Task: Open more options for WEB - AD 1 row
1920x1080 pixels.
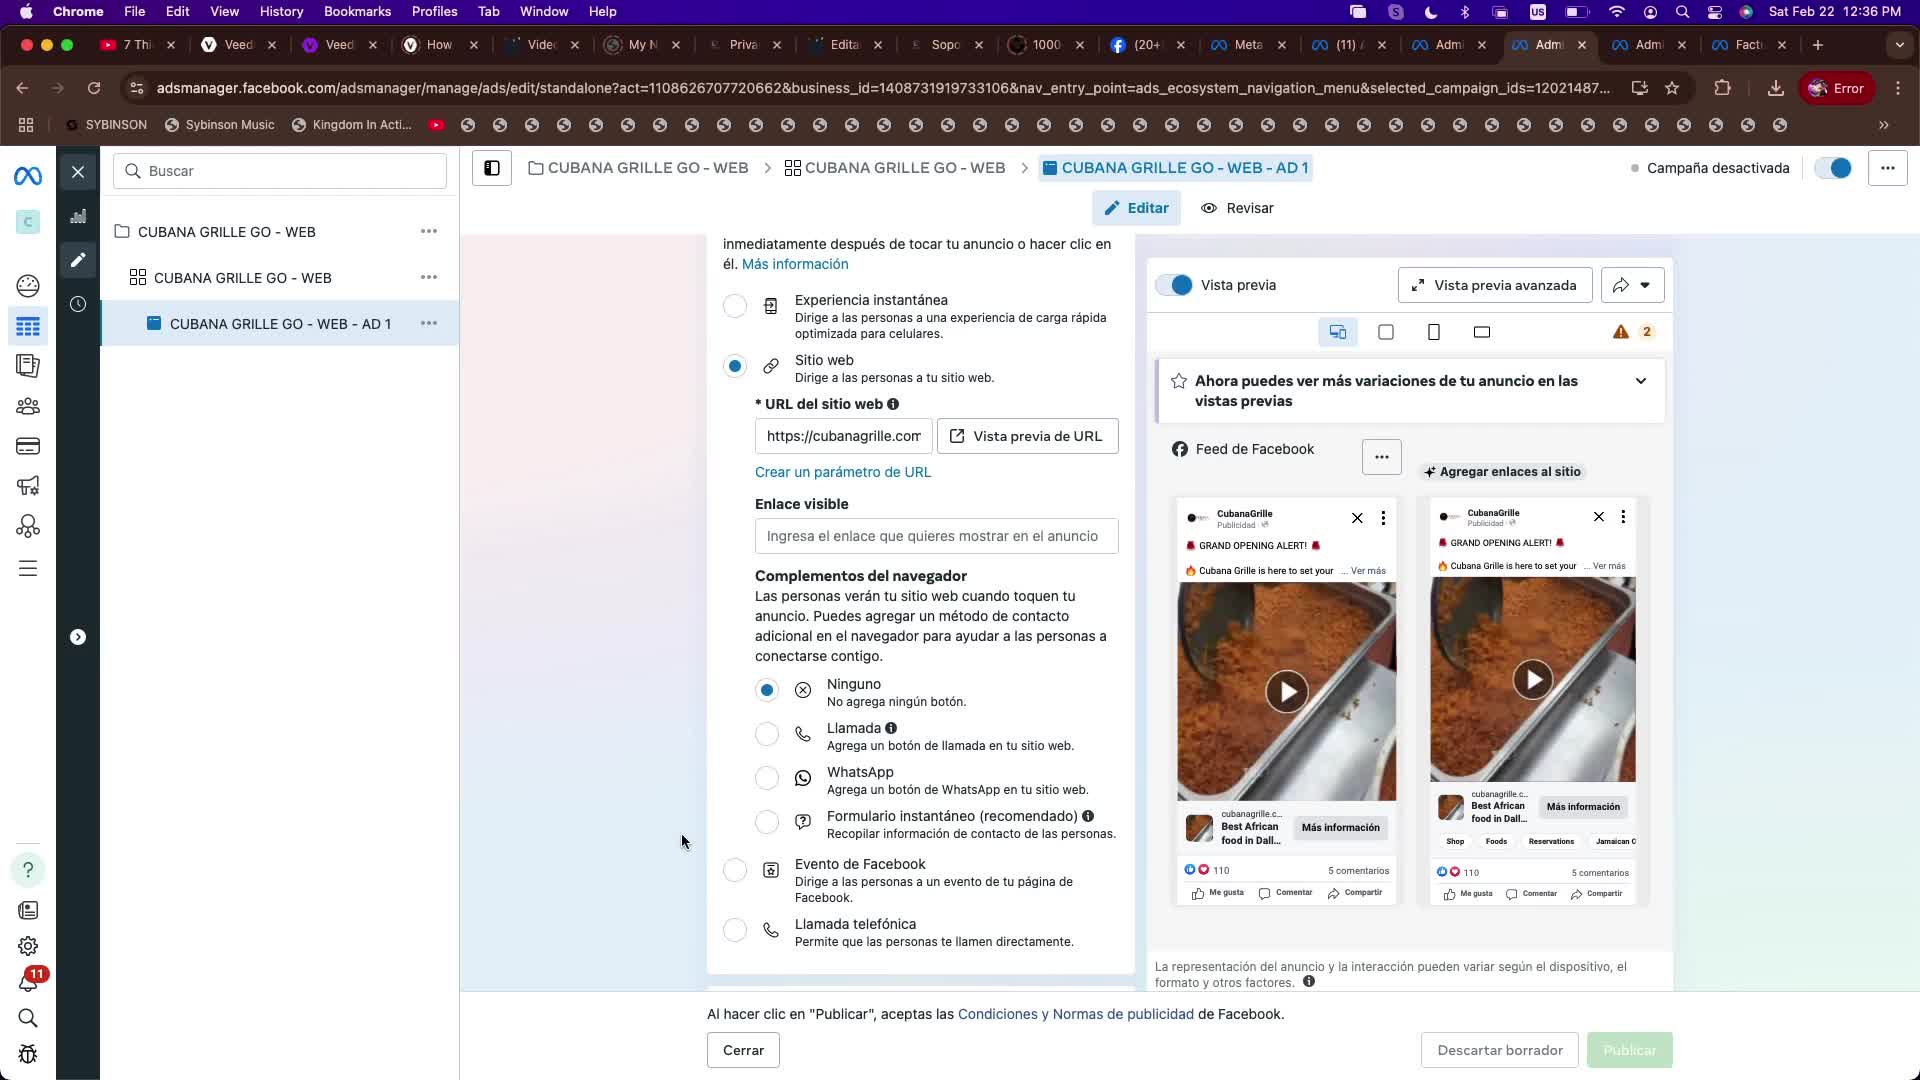Action: (x=429, y=323)
